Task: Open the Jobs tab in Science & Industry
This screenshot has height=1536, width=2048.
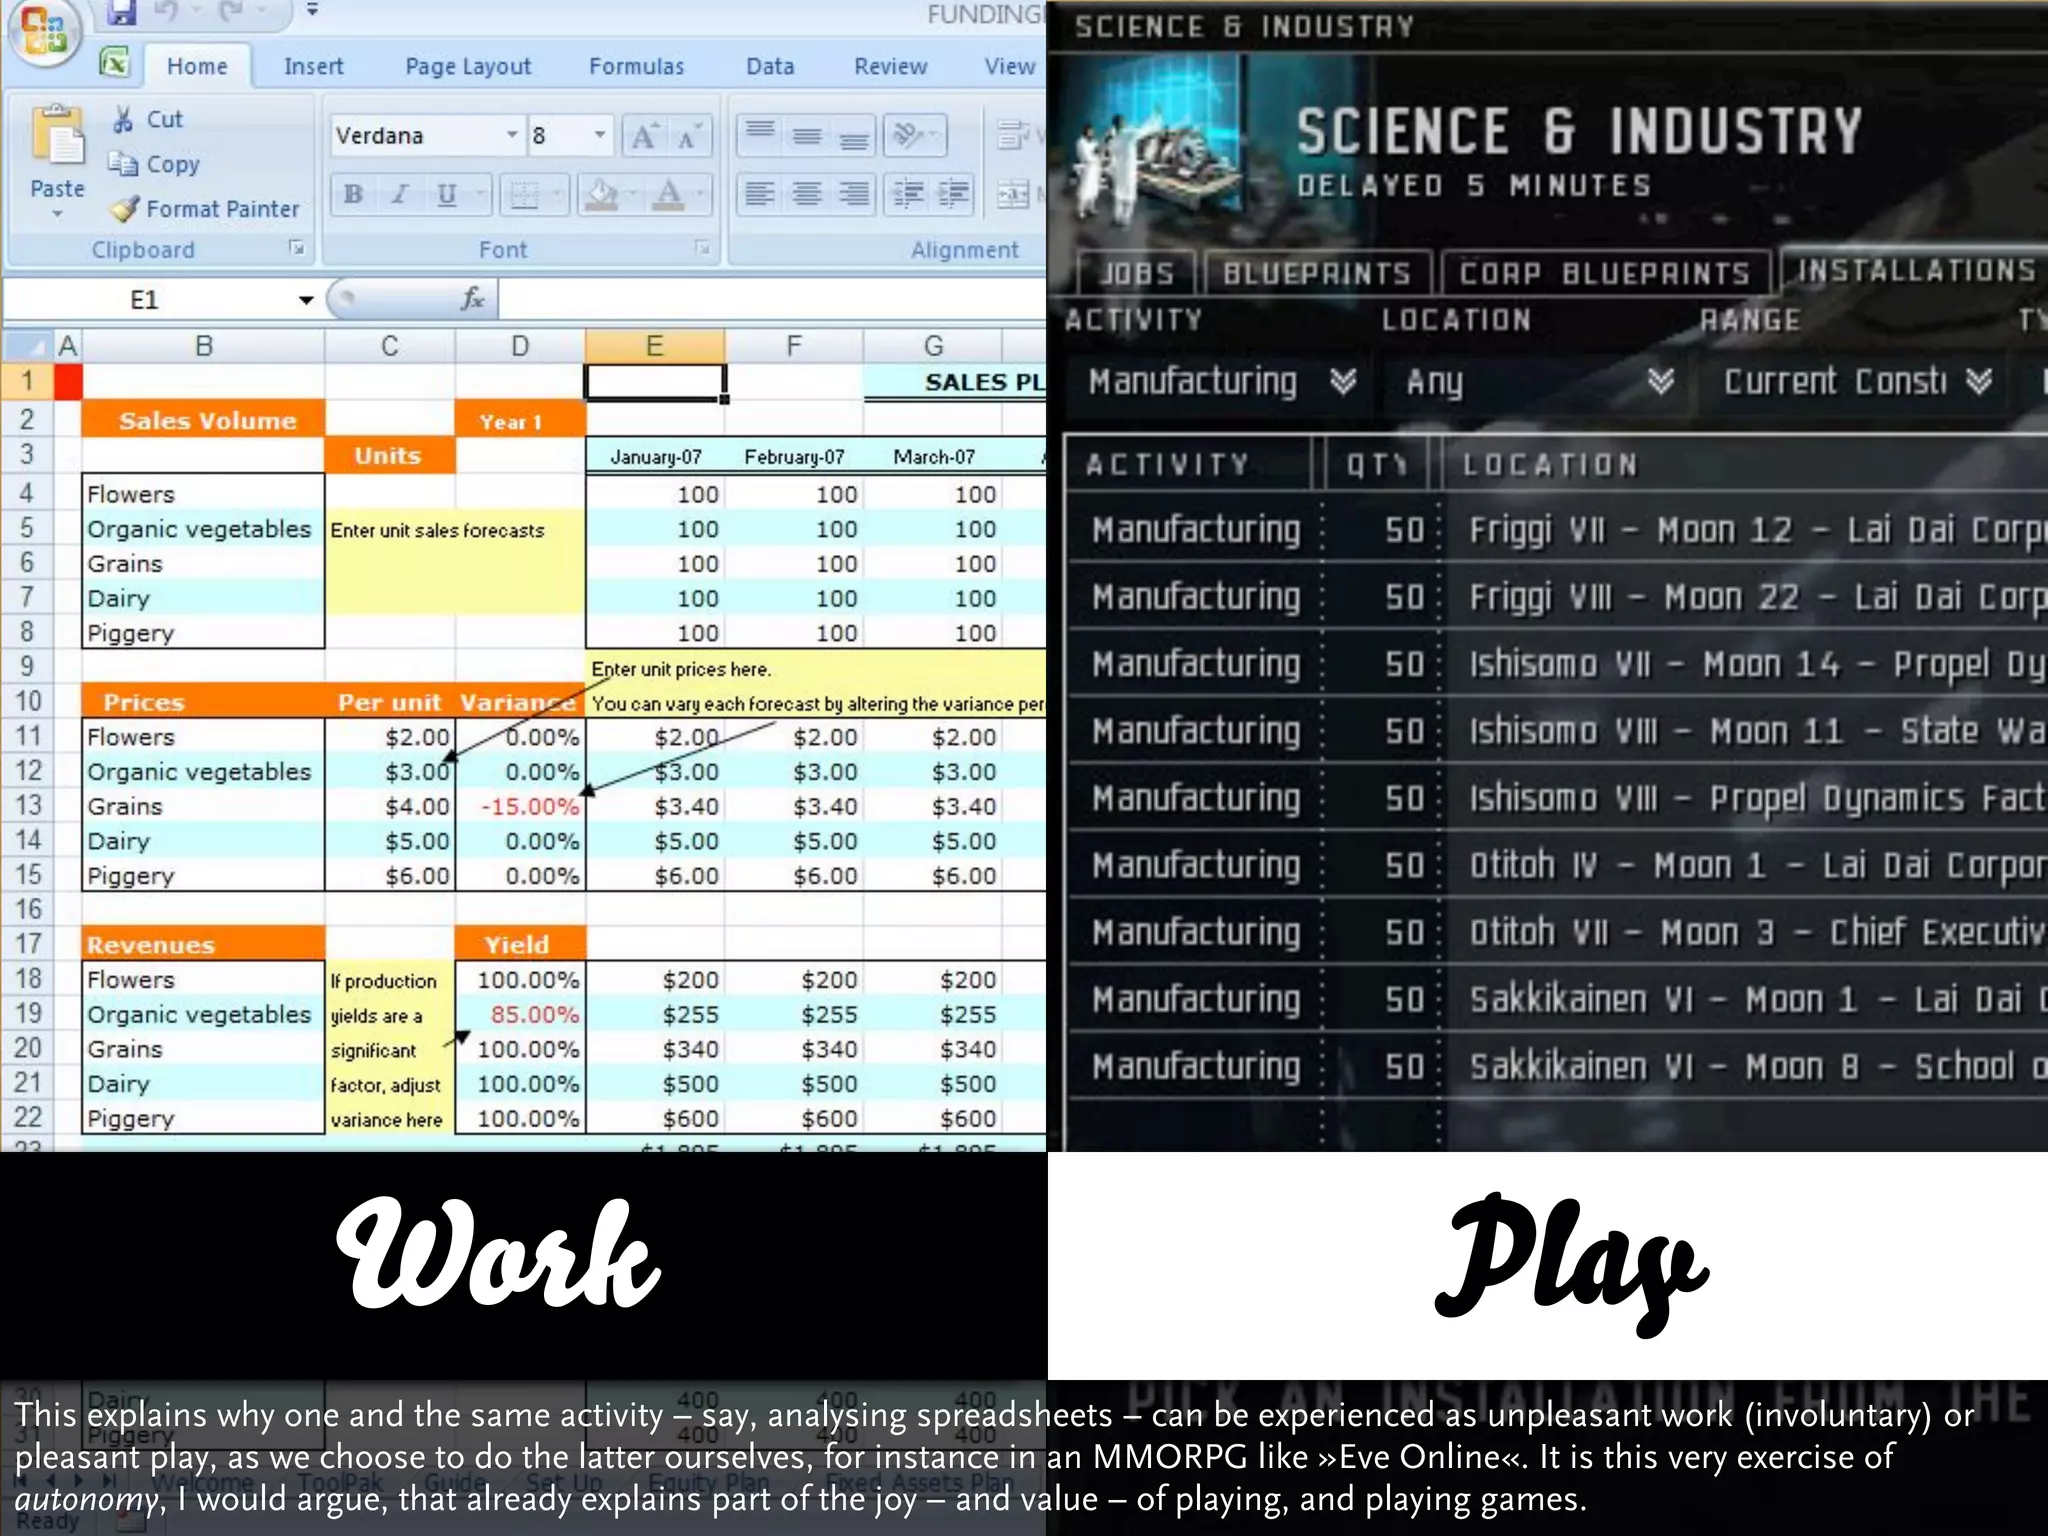Action: [1136, 272]
